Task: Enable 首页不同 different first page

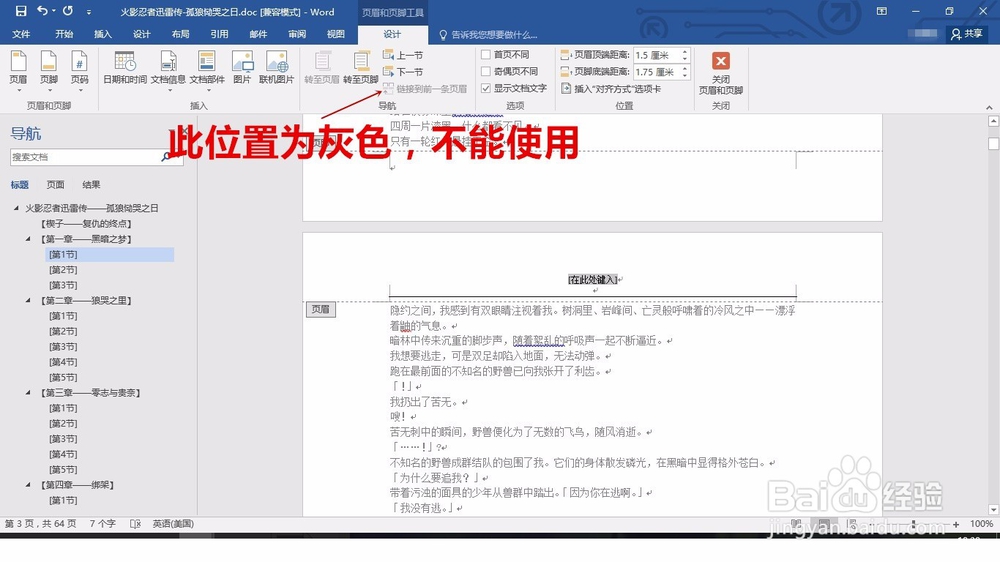Action: (486, 55)
